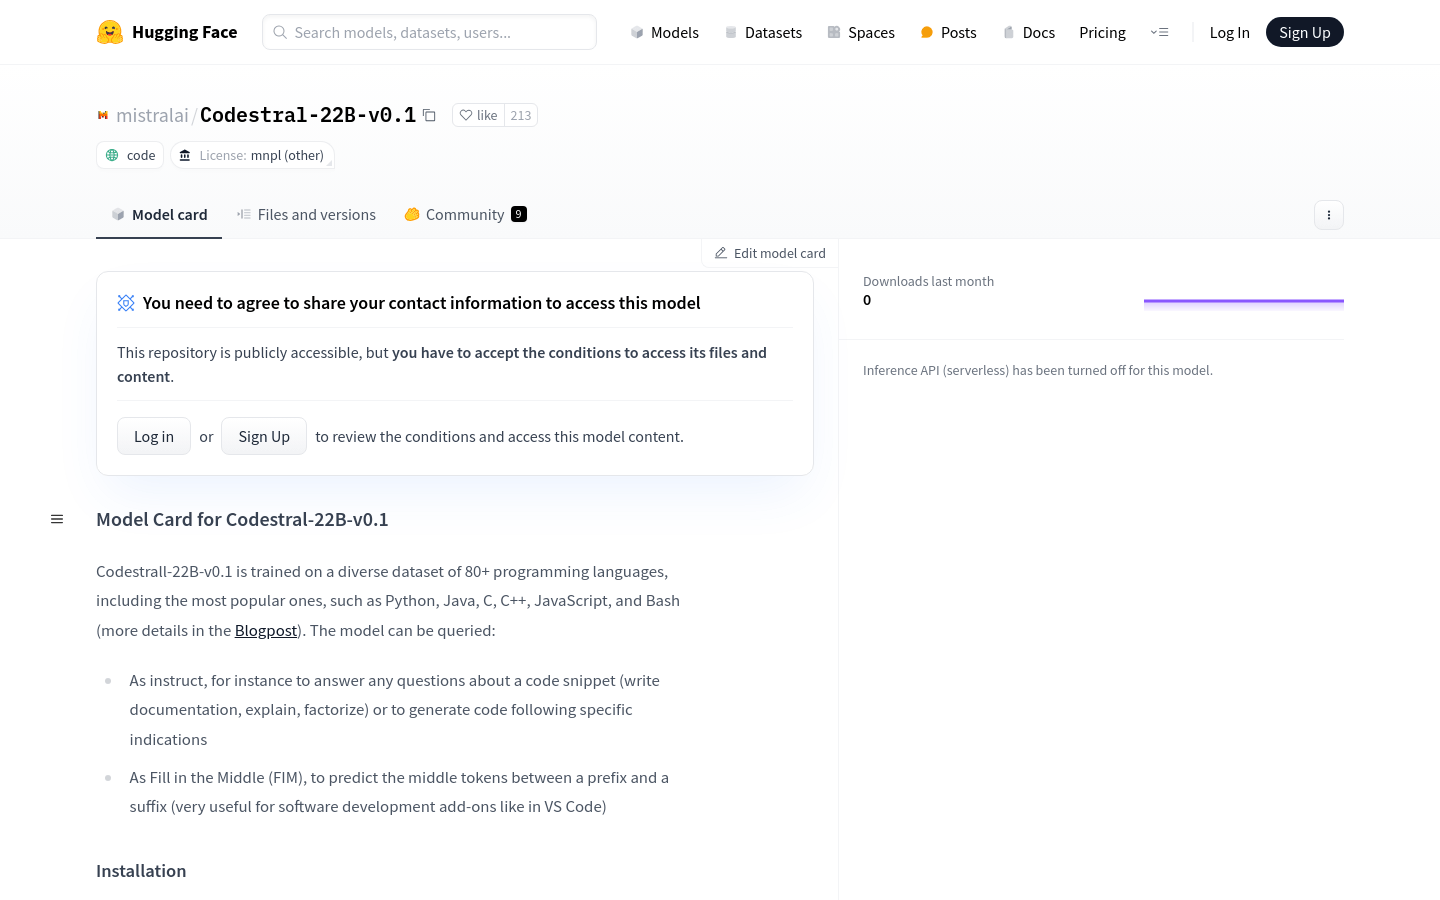
Task: Open the Datasets nav item
Action: (x=763, y=32)
